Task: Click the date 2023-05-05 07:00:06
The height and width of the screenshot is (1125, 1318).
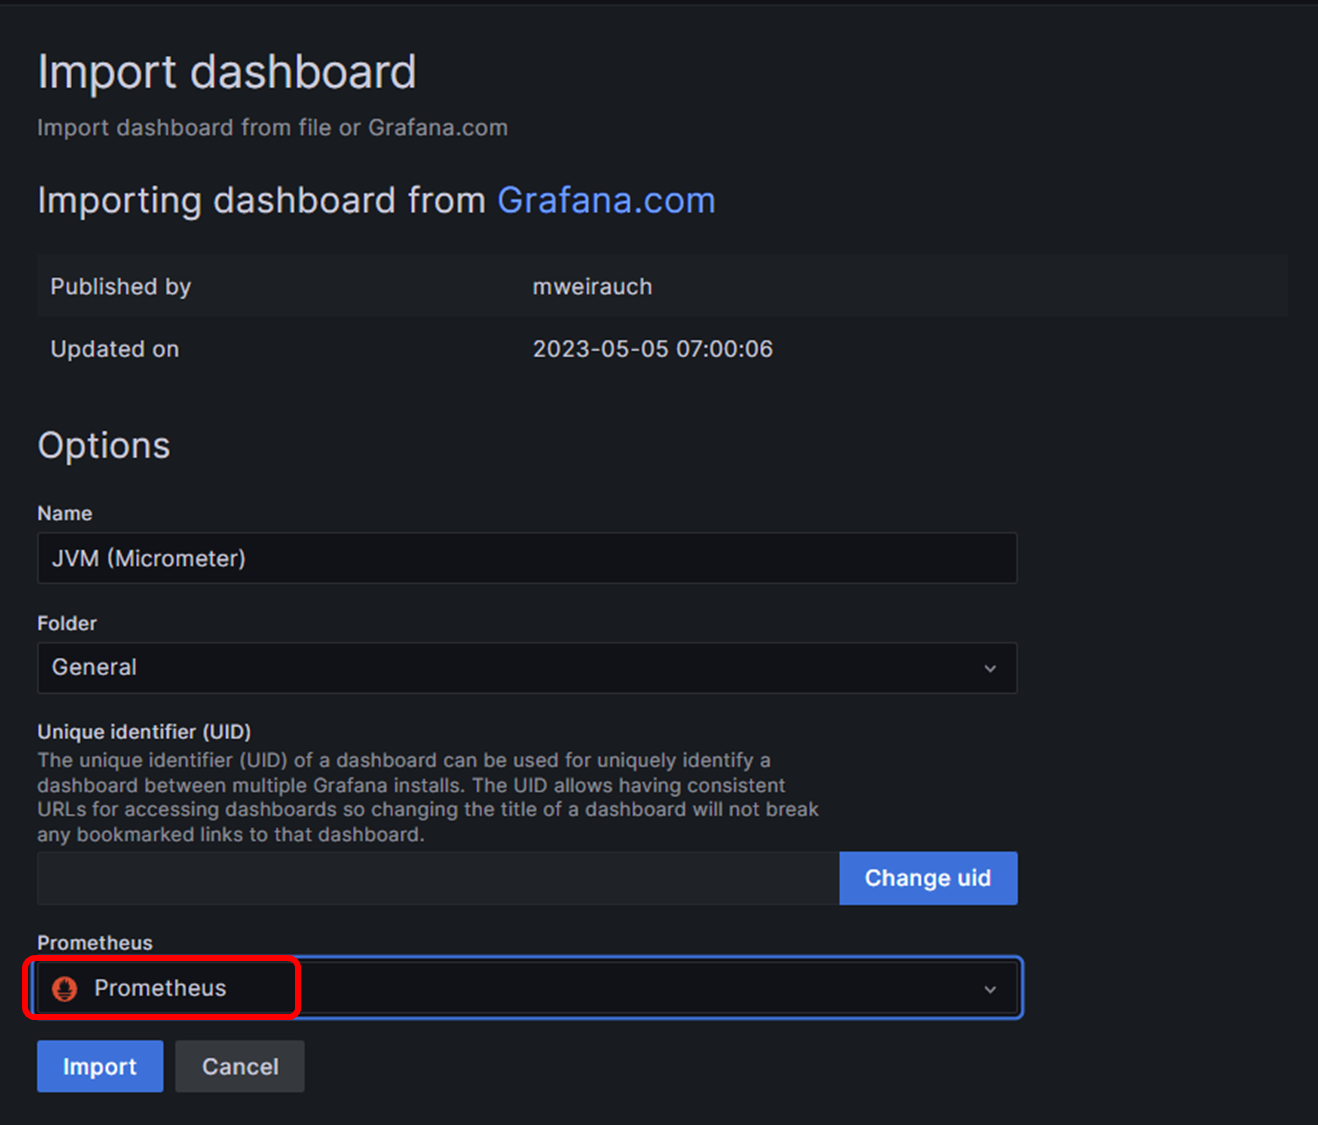Action: (x=652, y=349)
